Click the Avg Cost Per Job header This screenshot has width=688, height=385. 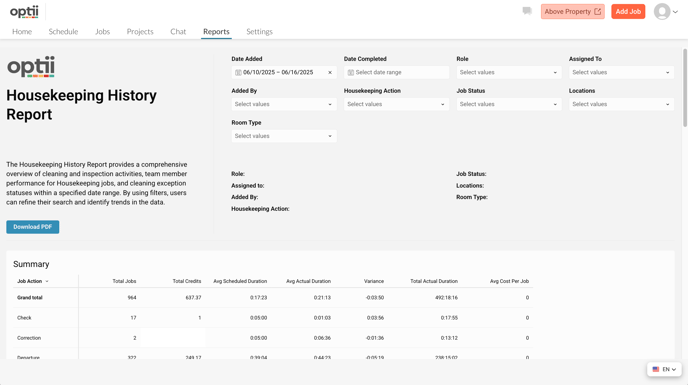tap(509, 281)
